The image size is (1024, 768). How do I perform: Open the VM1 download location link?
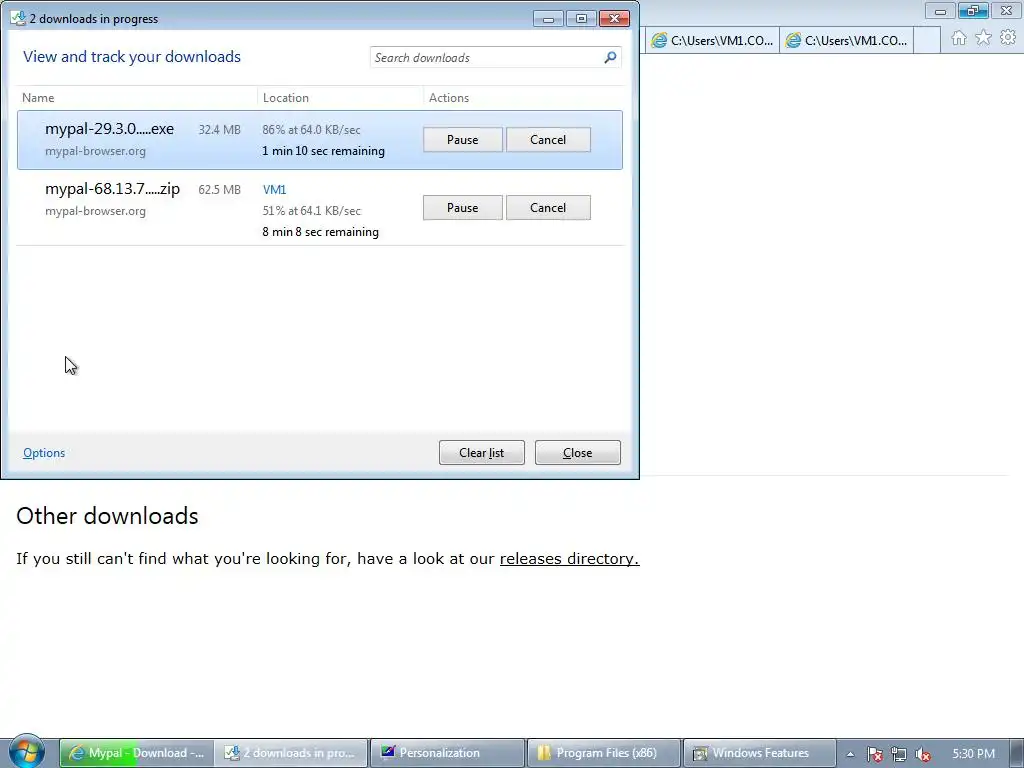click(x=274, y=189)
